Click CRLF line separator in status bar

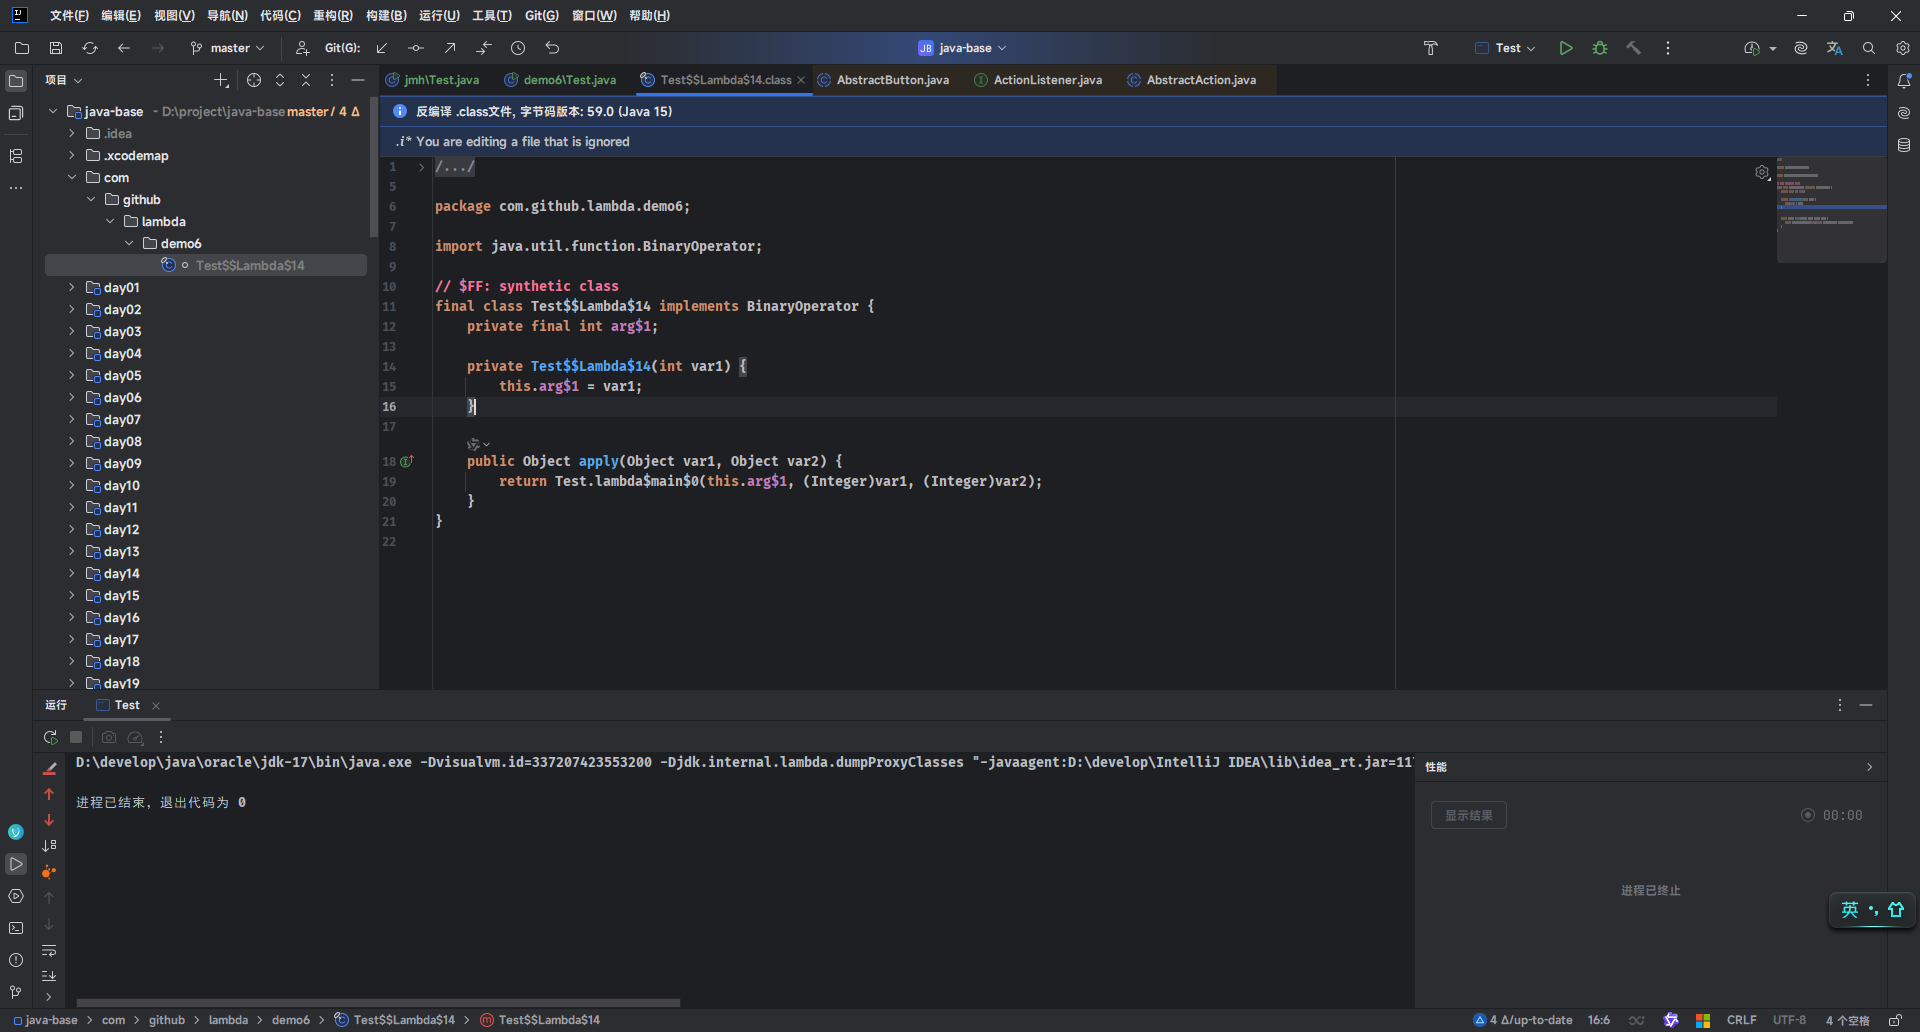tap(1741, 1020)
